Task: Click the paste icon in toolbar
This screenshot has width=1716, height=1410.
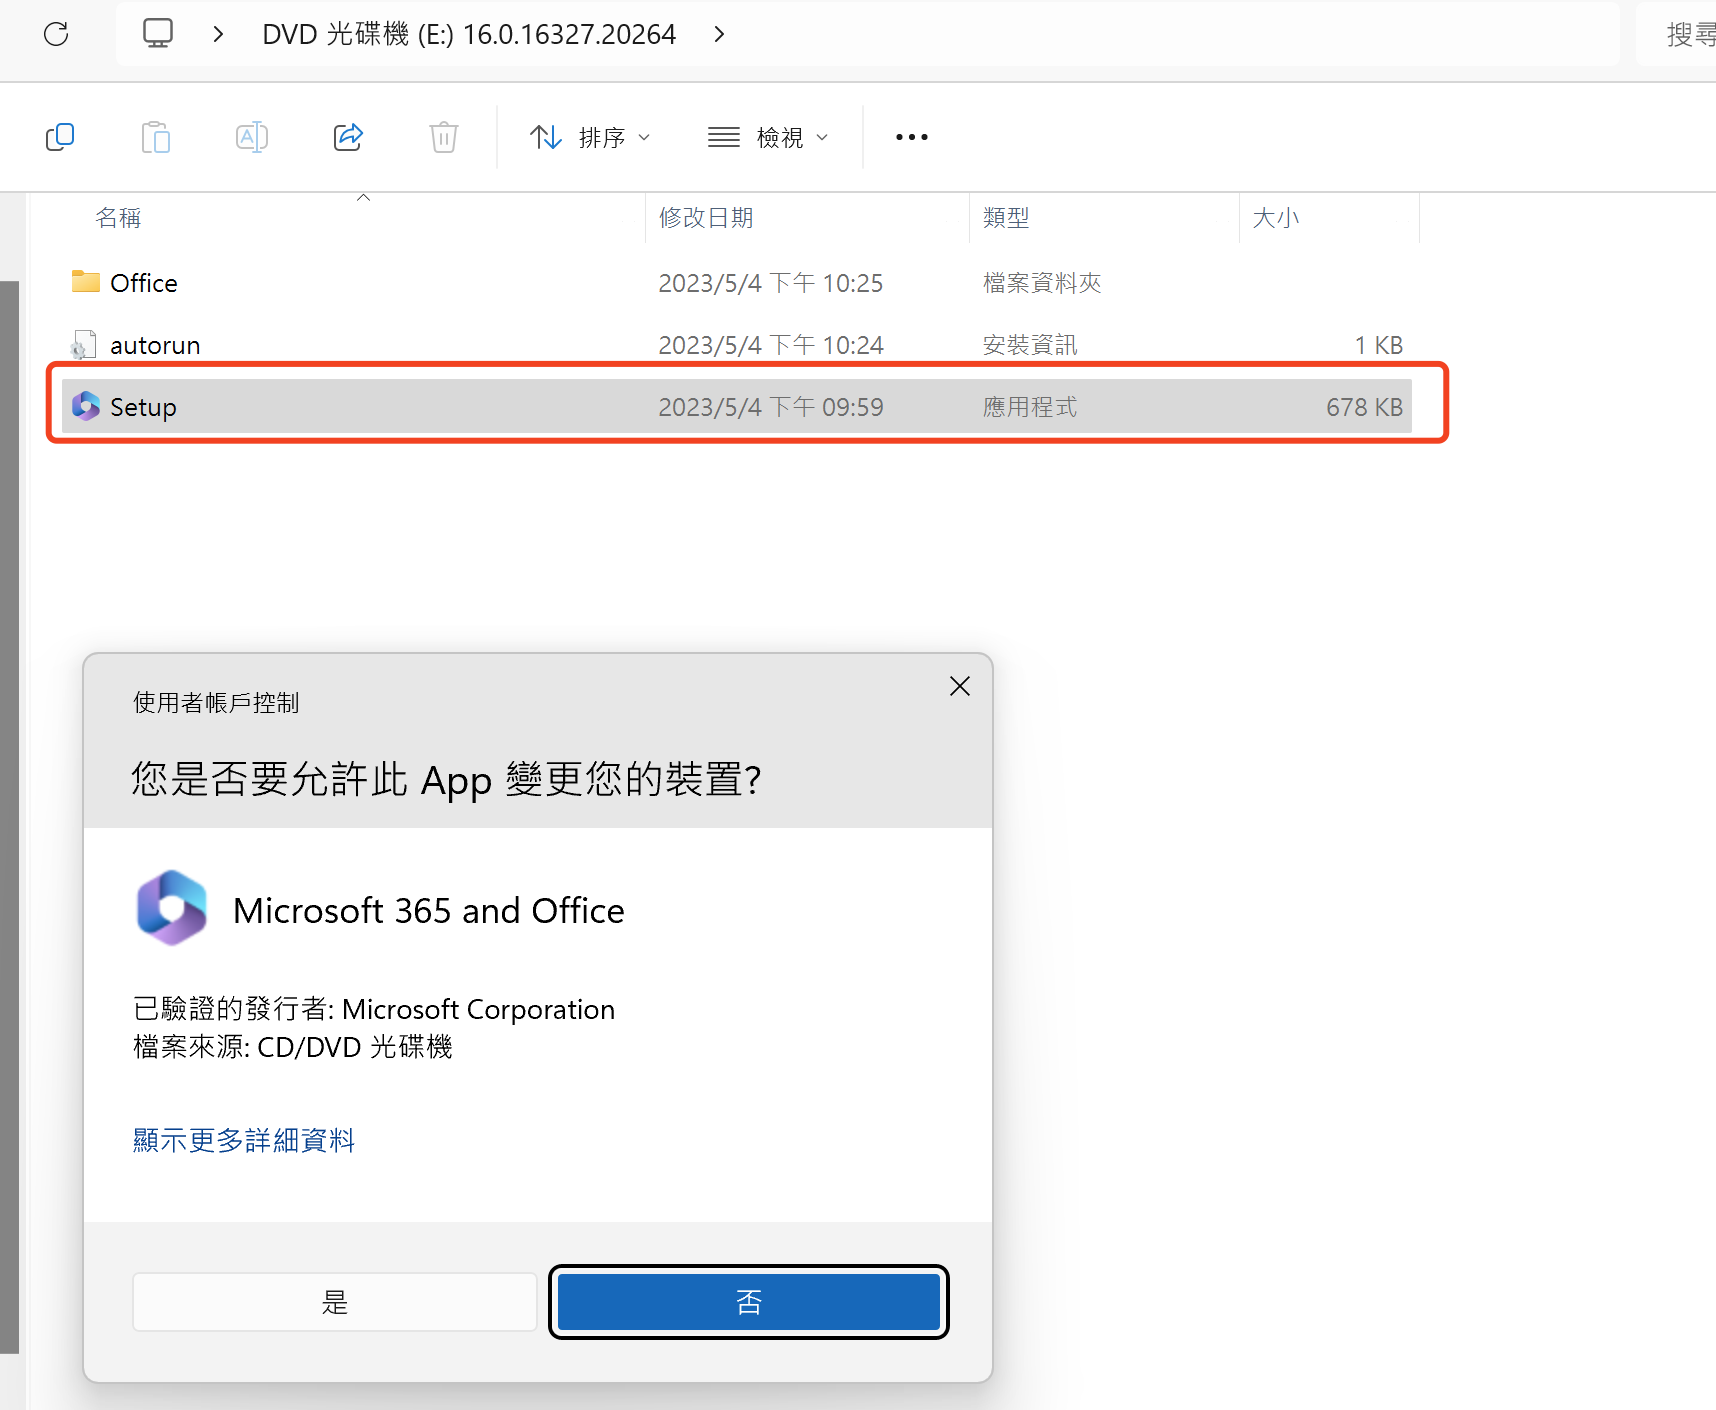Action: pos(156,137)
